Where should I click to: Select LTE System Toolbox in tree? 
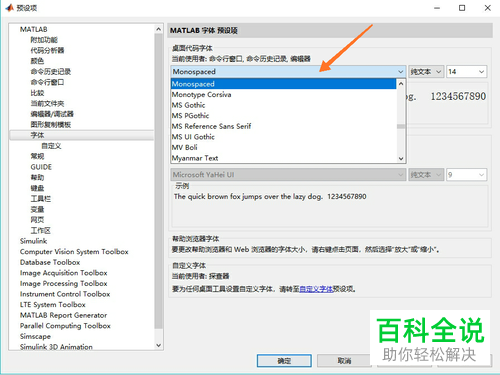pyautogui.click(x=53, y=305)
